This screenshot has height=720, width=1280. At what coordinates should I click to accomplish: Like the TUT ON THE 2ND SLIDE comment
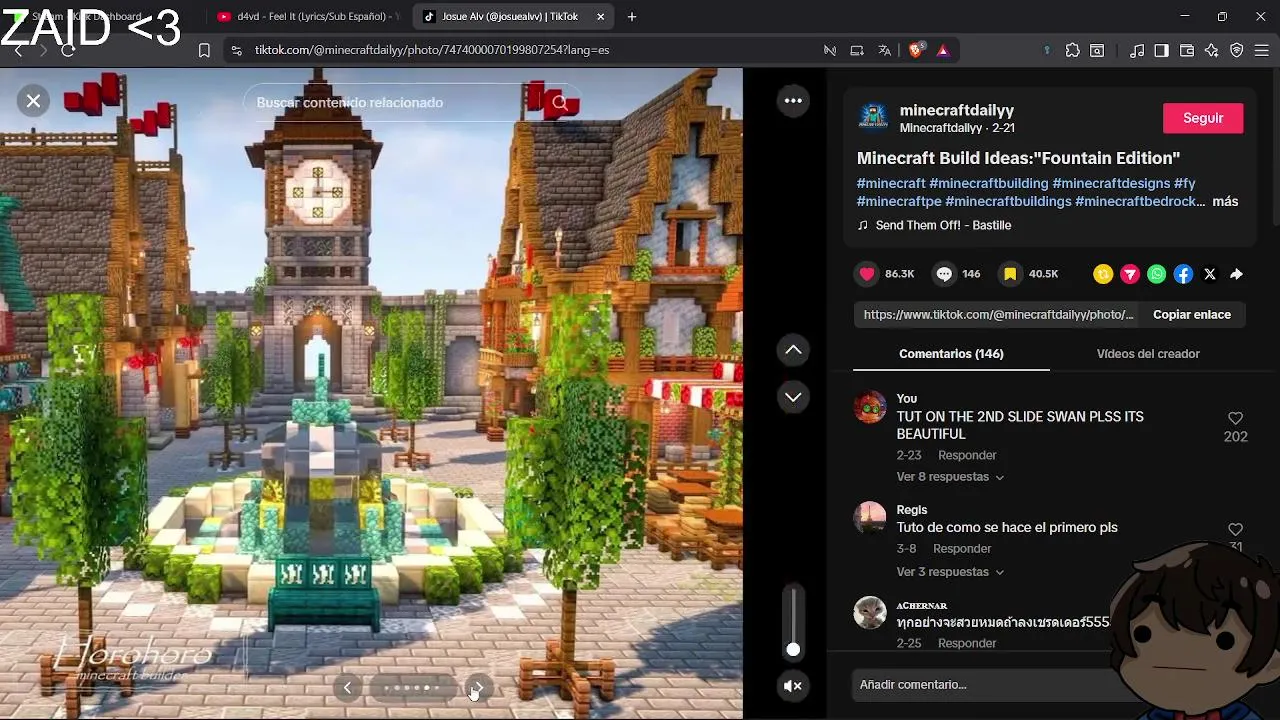coord(1235,419)
